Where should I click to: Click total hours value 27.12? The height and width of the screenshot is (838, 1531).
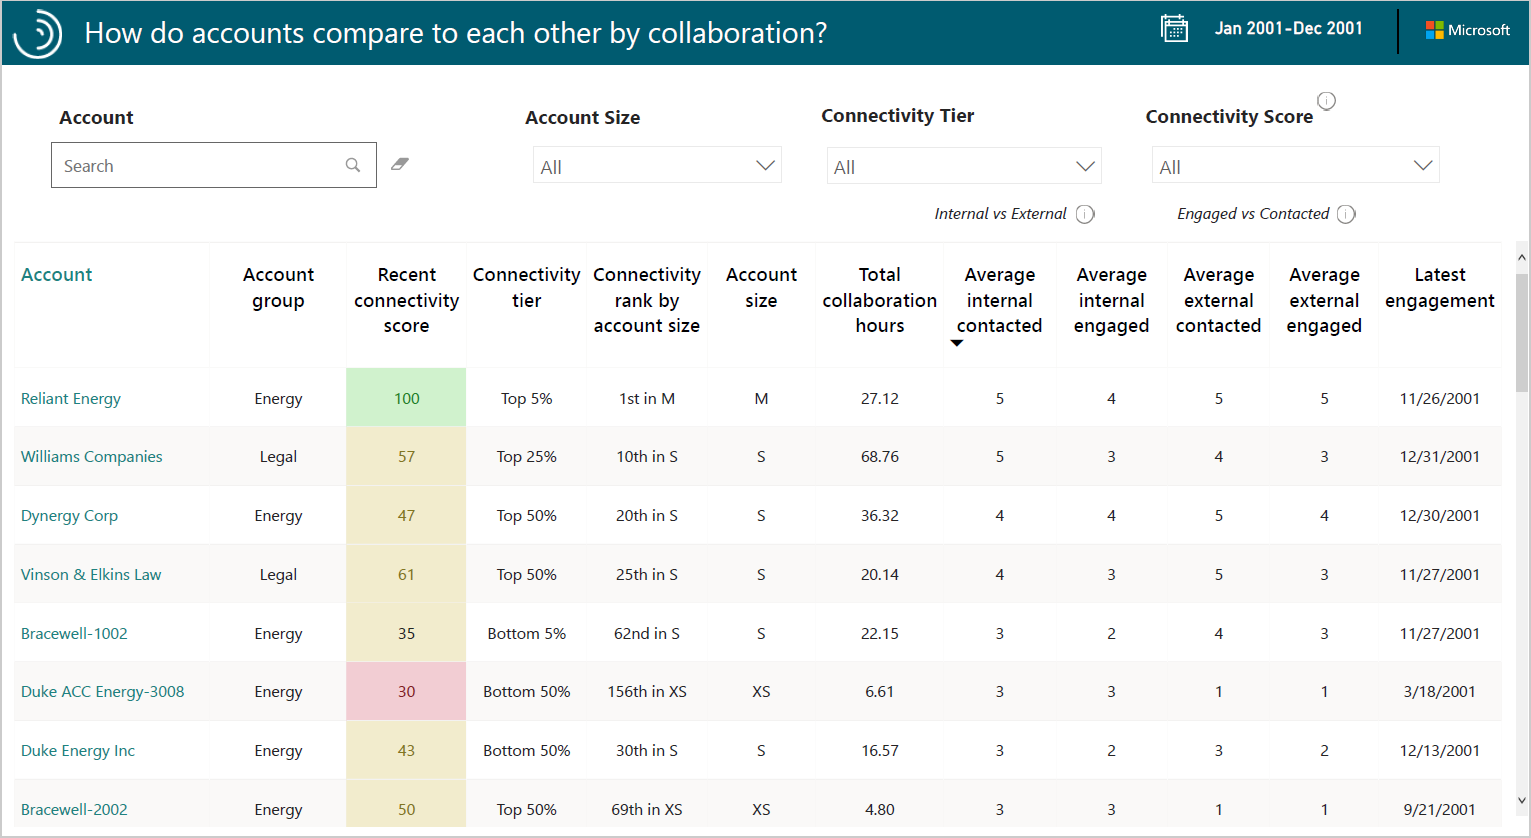tap(880, 398)
